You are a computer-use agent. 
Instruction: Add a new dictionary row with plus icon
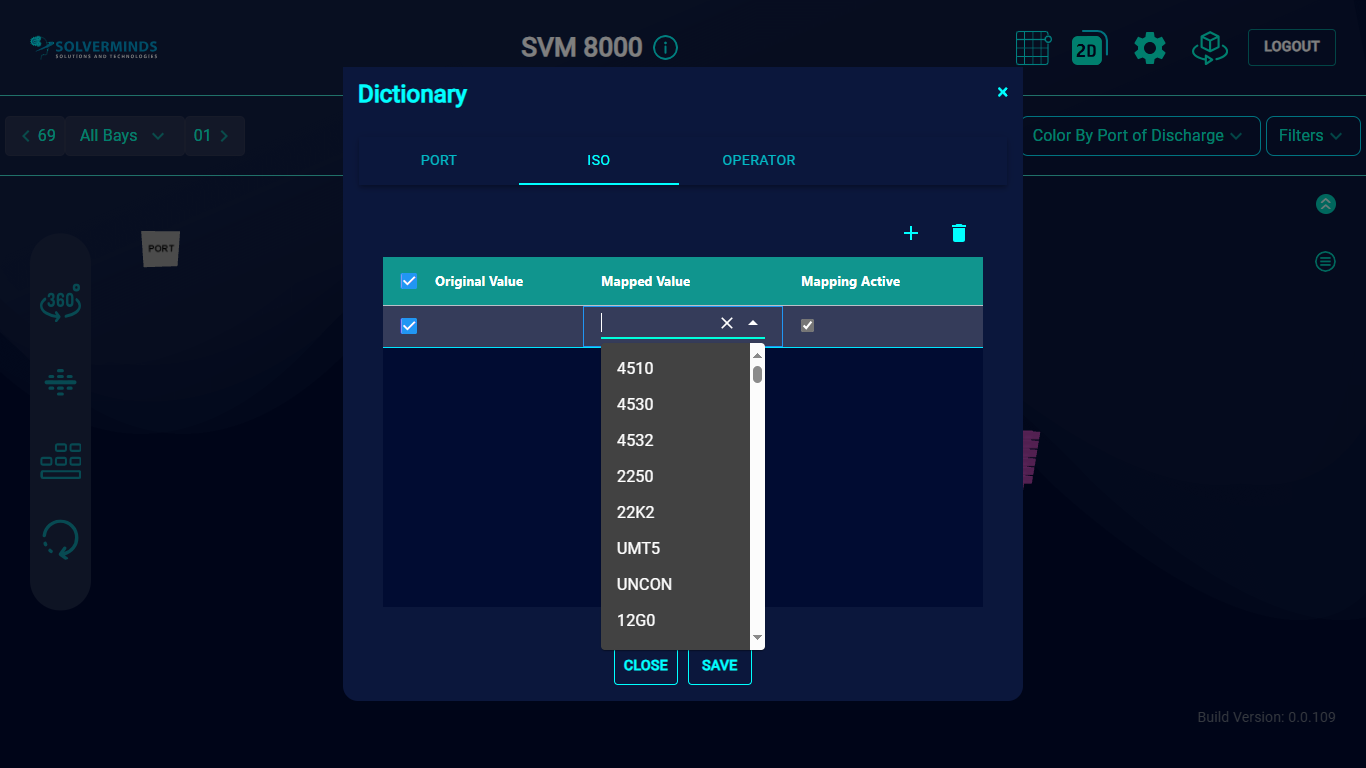coord(911,233)
